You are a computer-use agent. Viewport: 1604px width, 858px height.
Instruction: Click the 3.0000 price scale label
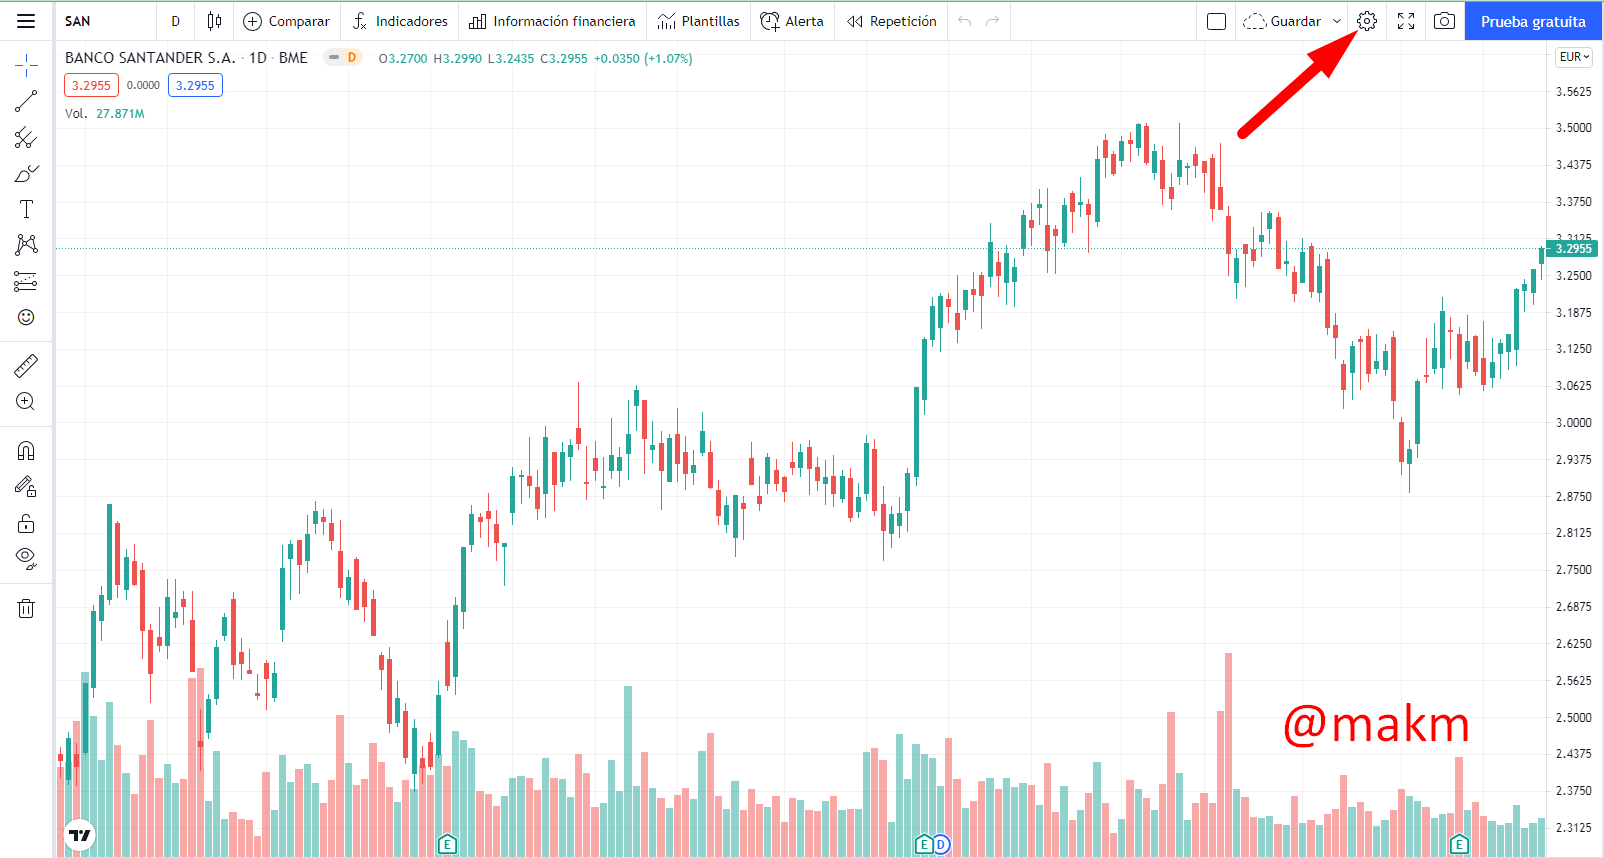tap(1573, 423)
